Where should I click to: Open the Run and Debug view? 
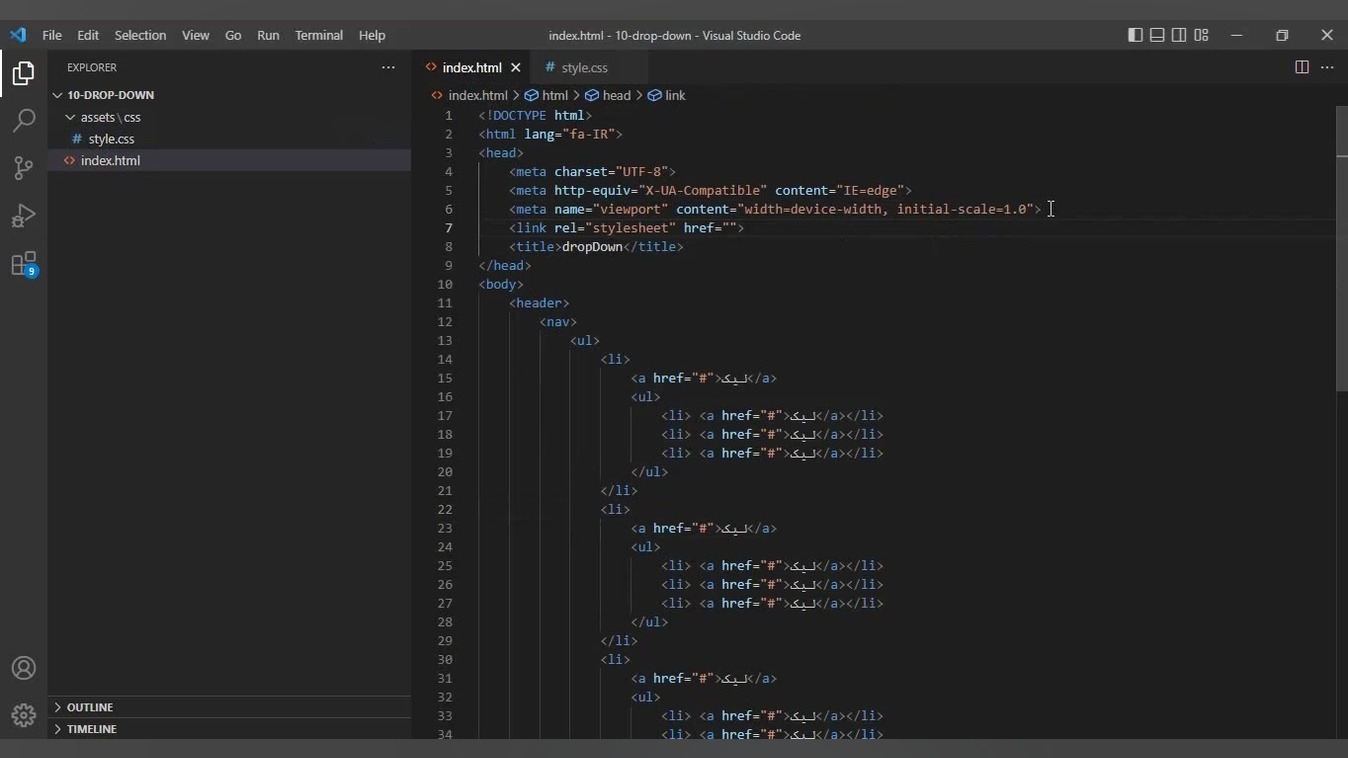tap(23, 216)
